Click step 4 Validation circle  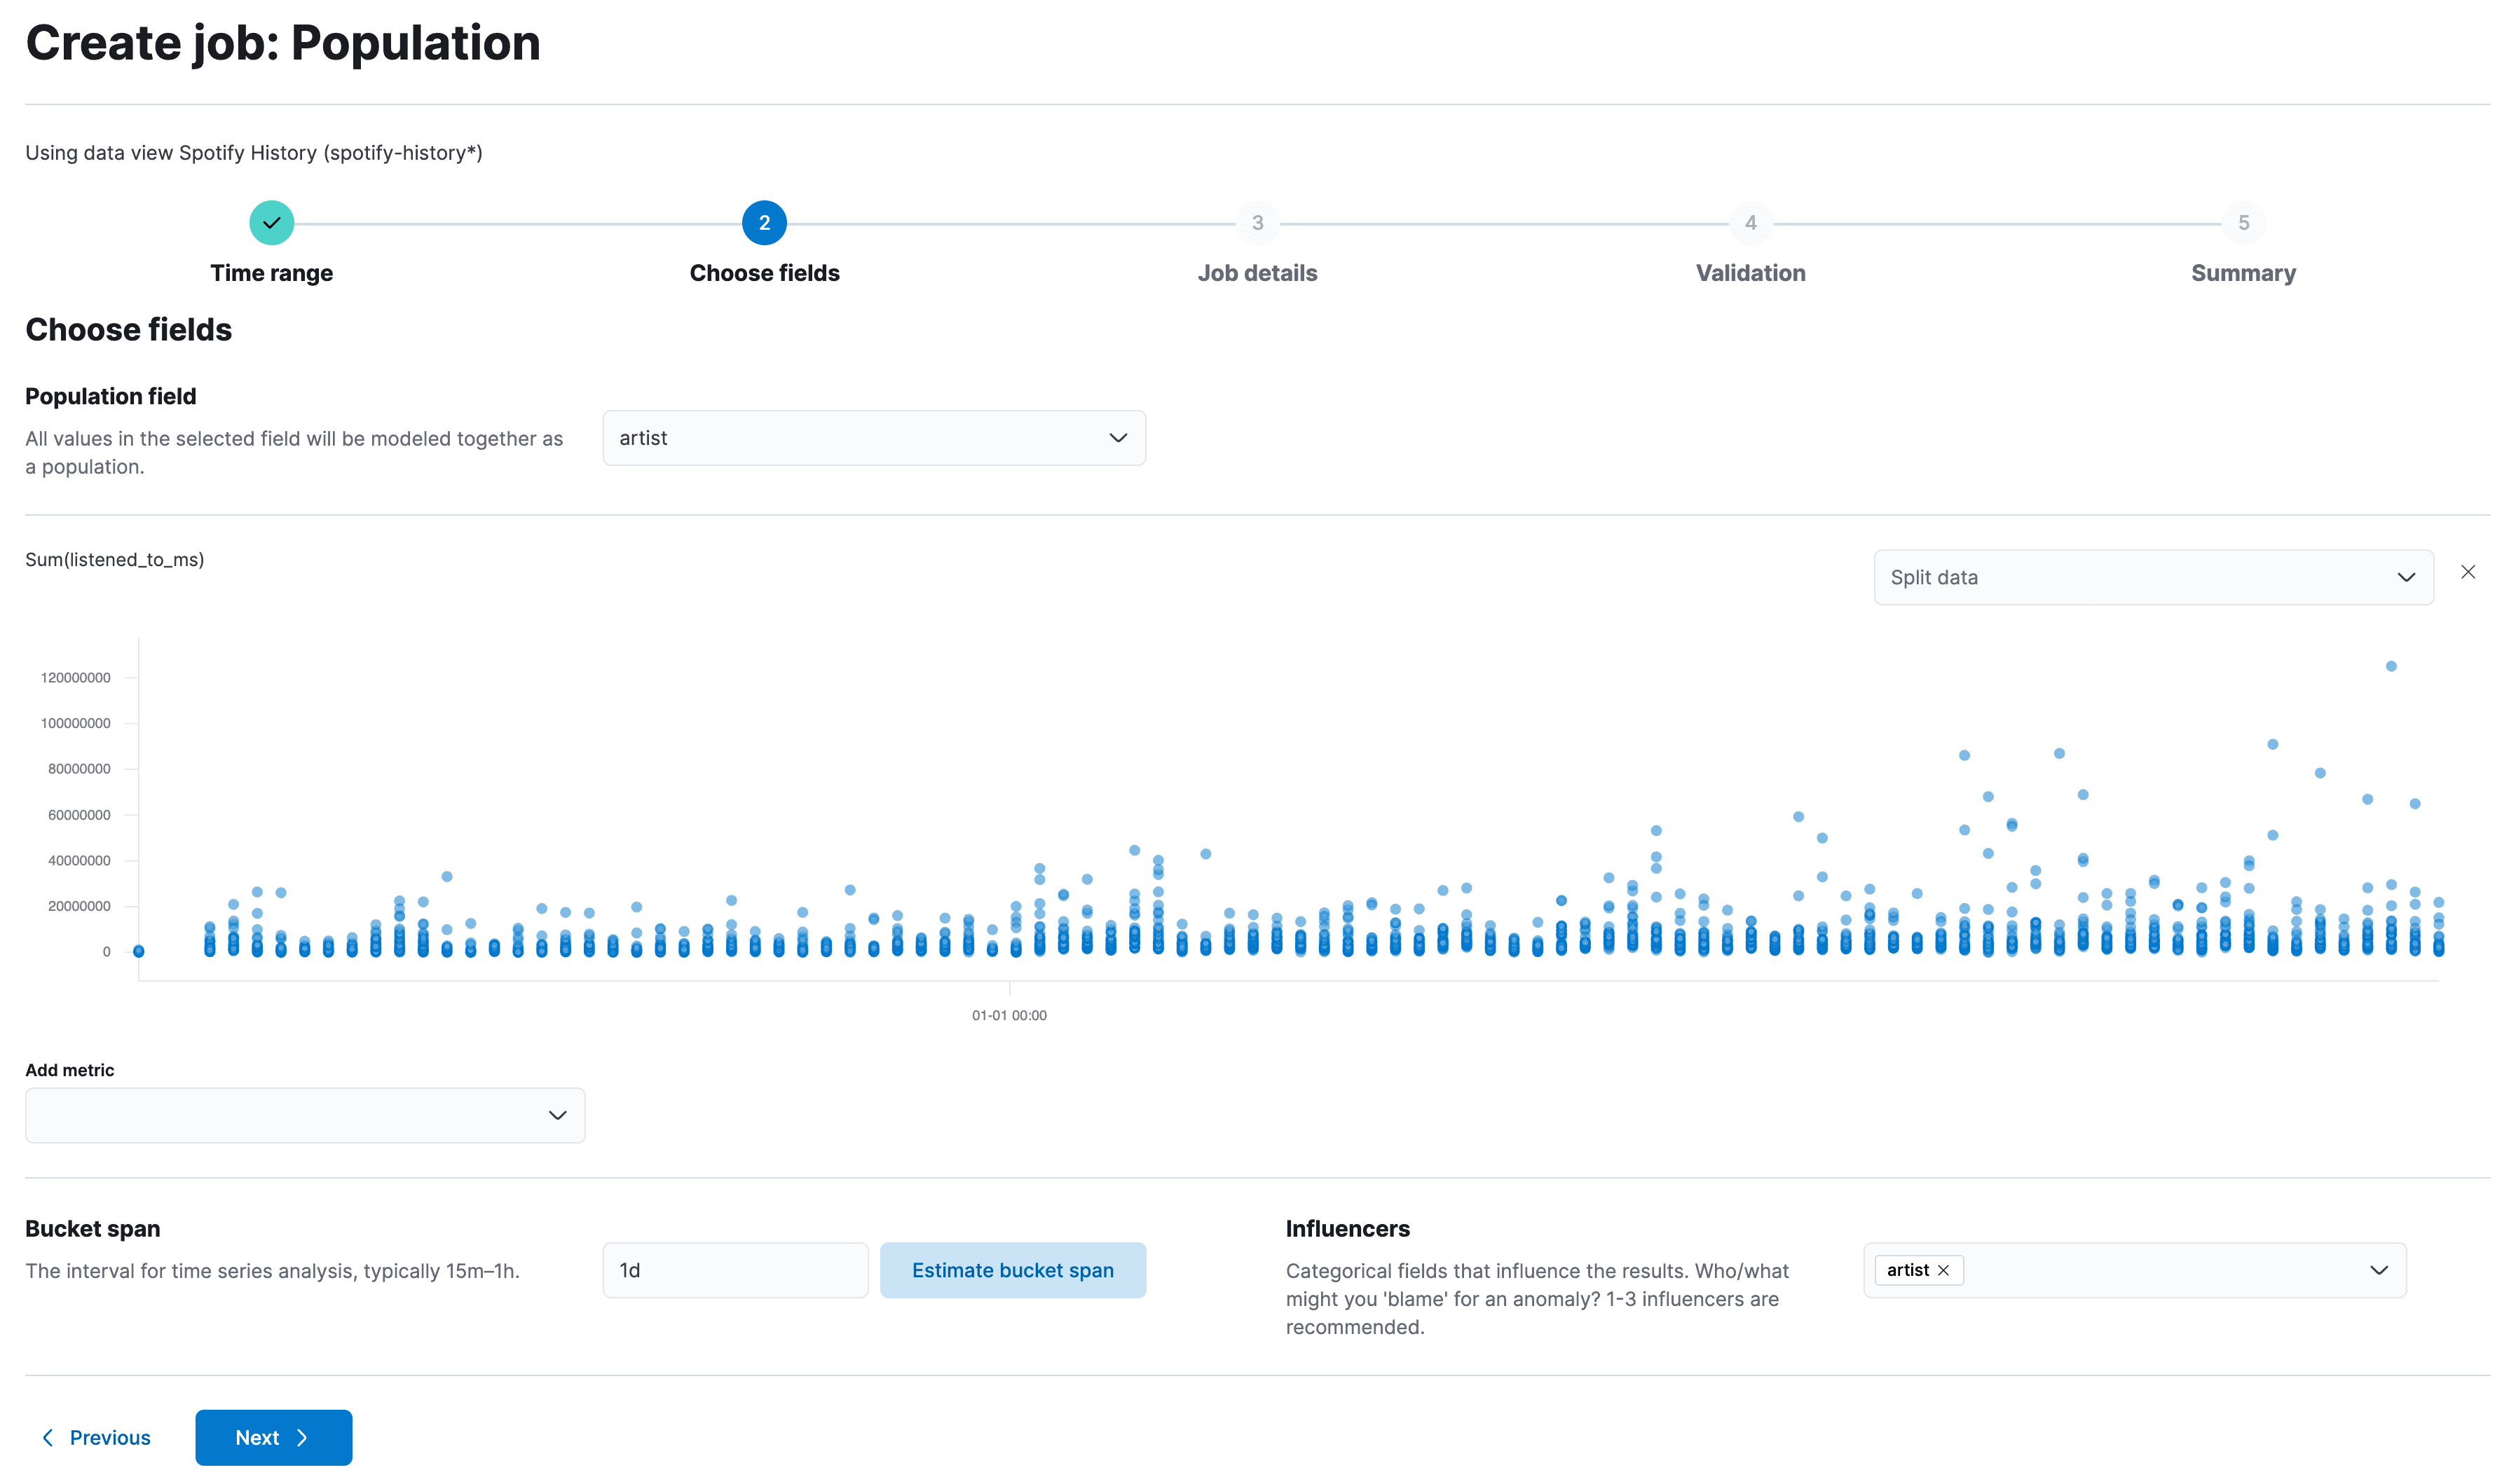(1750, 223)
